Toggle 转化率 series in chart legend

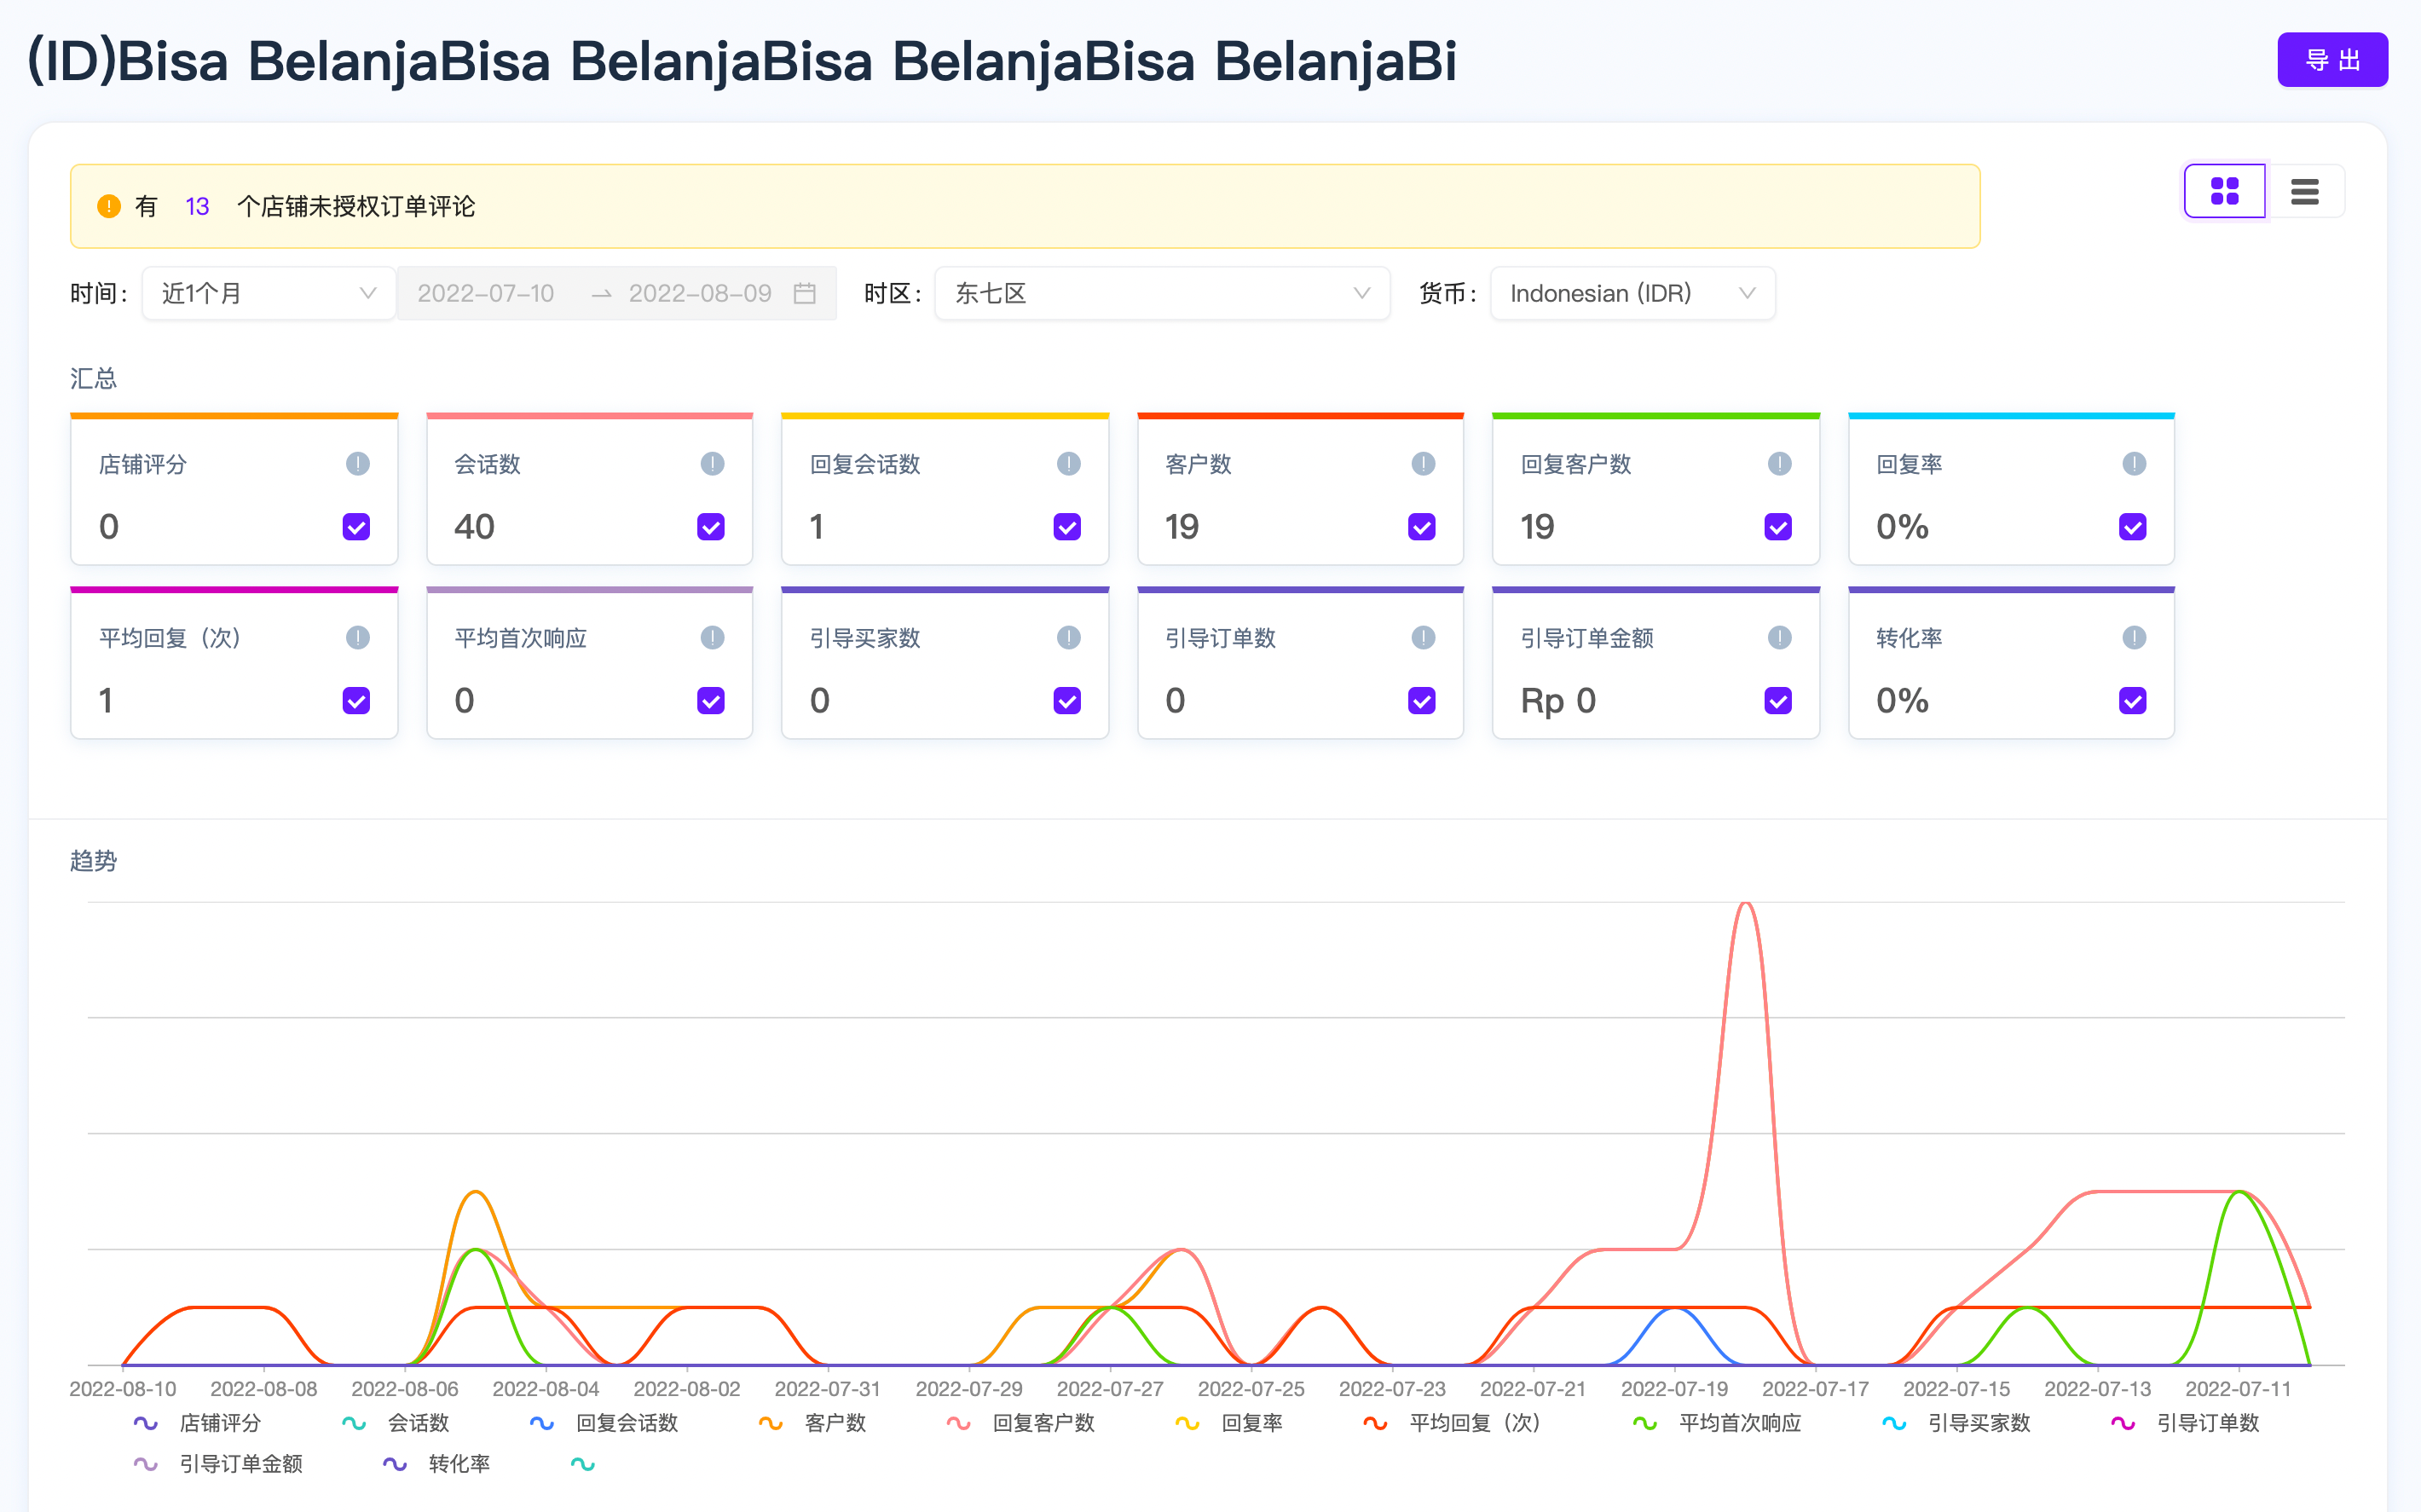tap(436, 1464)
